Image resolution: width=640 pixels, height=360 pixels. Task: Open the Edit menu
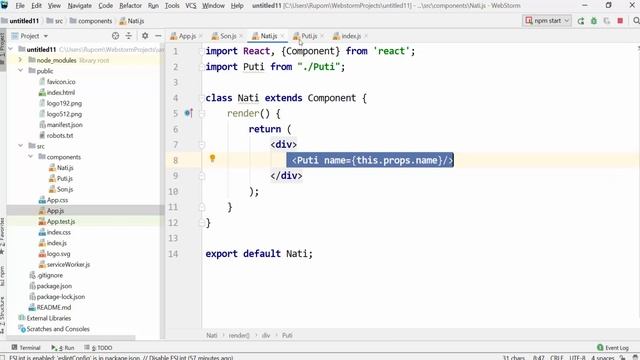point(36,6)
